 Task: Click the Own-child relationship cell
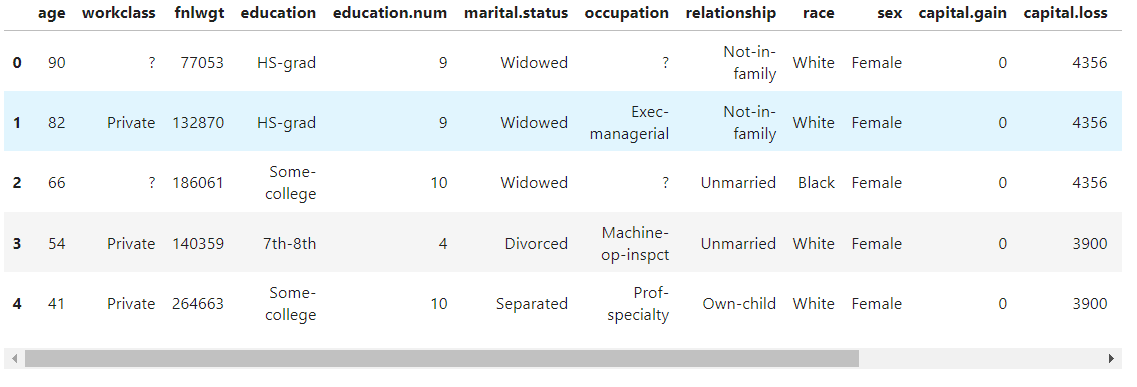click(x=739, y=304)
